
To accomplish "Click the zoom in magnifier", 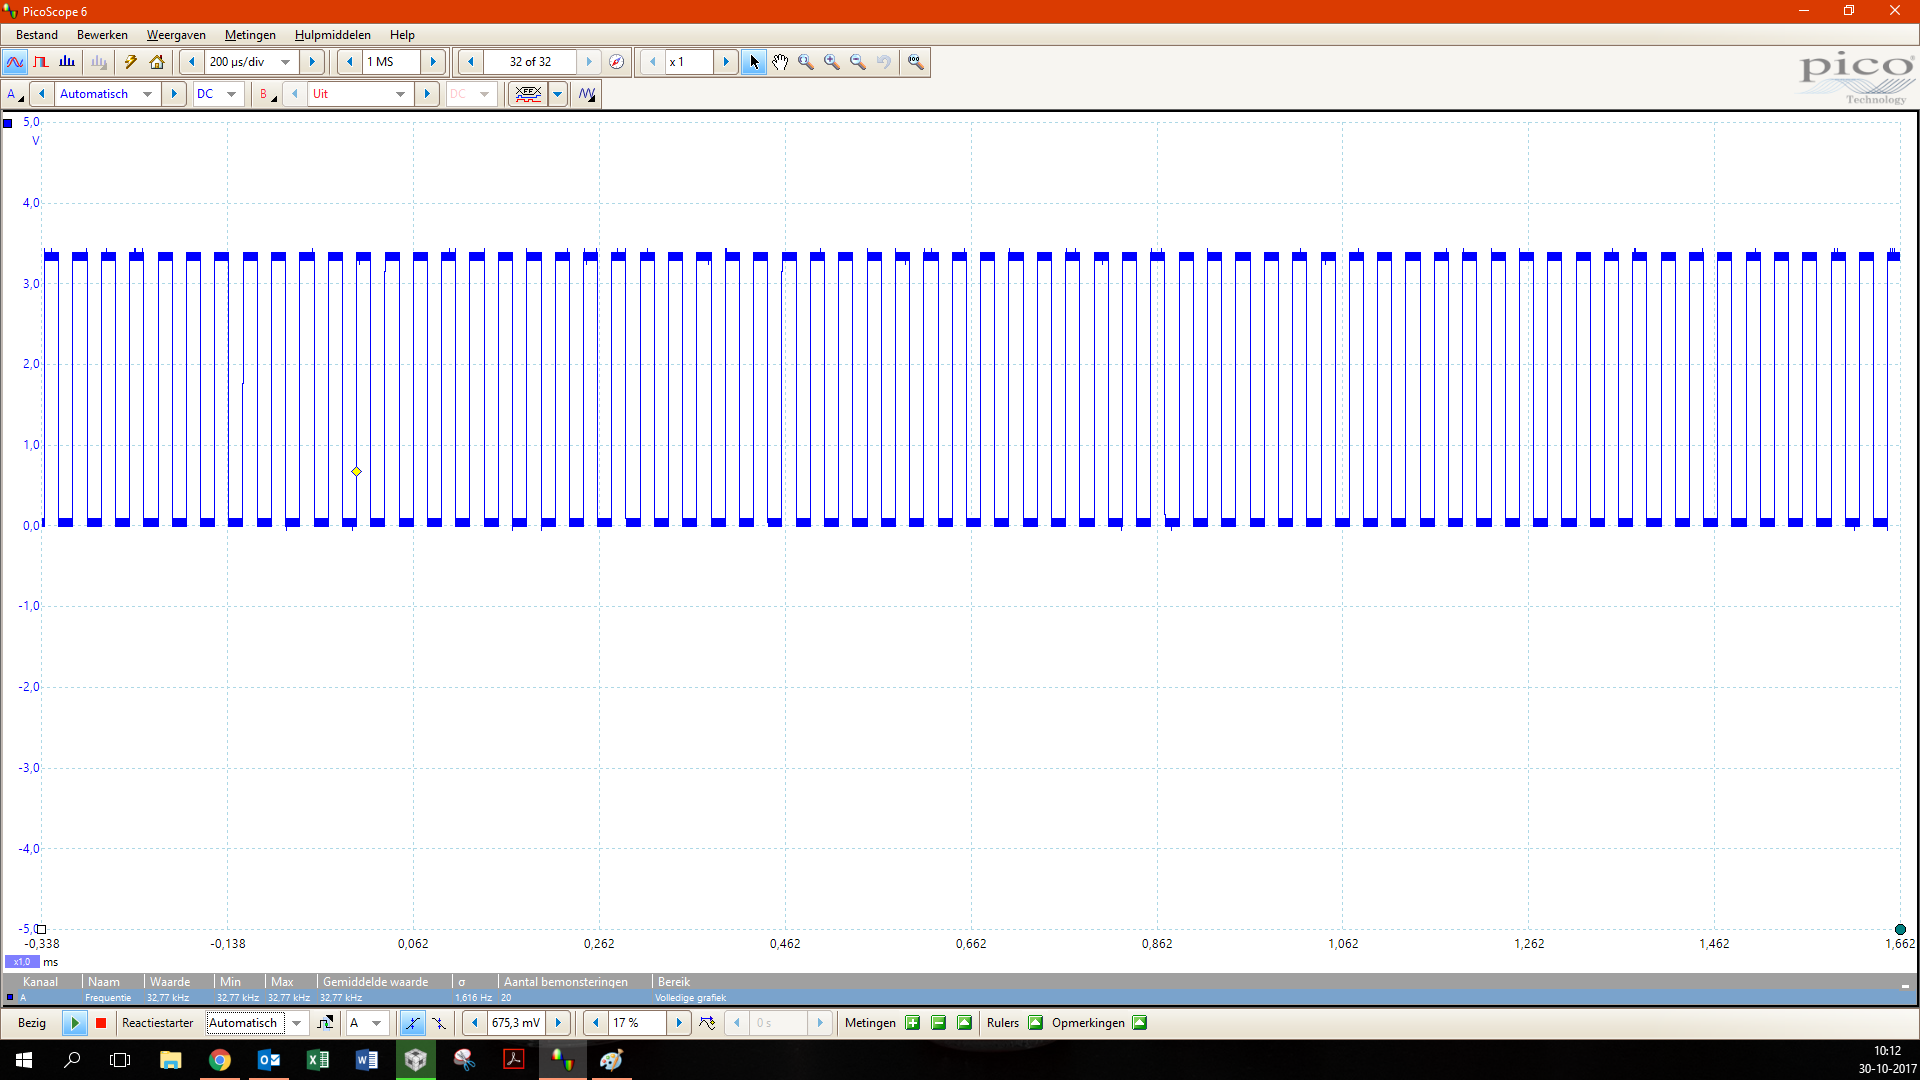I will click(x=832, y=62).
